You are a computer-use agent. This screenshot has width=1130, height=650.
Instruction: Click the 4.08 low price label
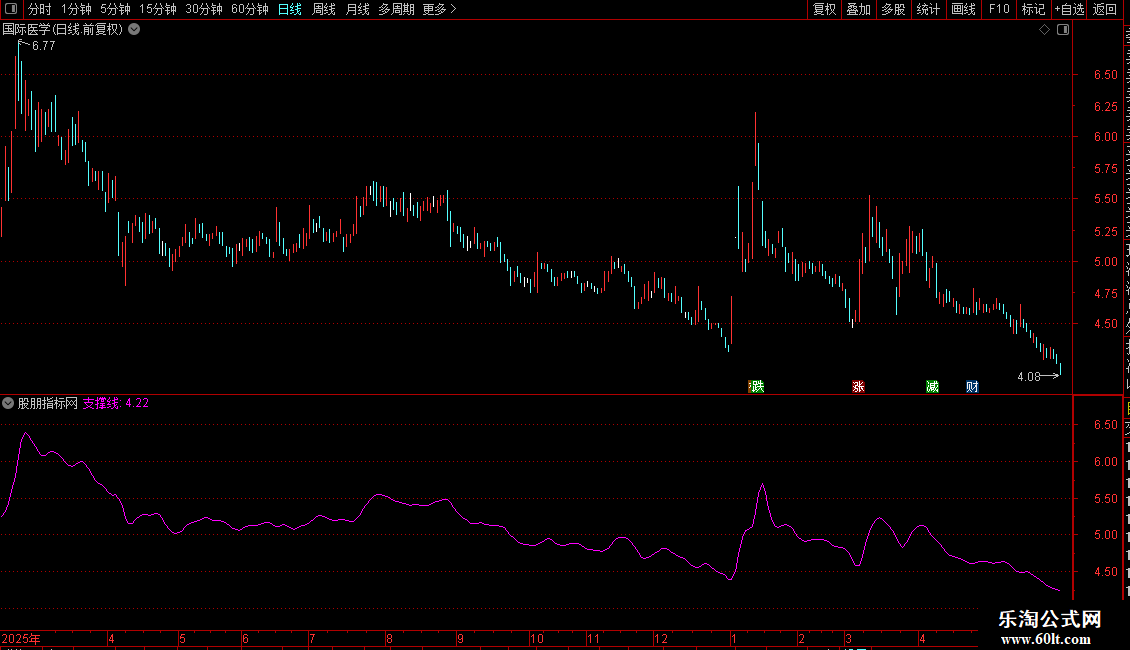(x=1029, y=376)
